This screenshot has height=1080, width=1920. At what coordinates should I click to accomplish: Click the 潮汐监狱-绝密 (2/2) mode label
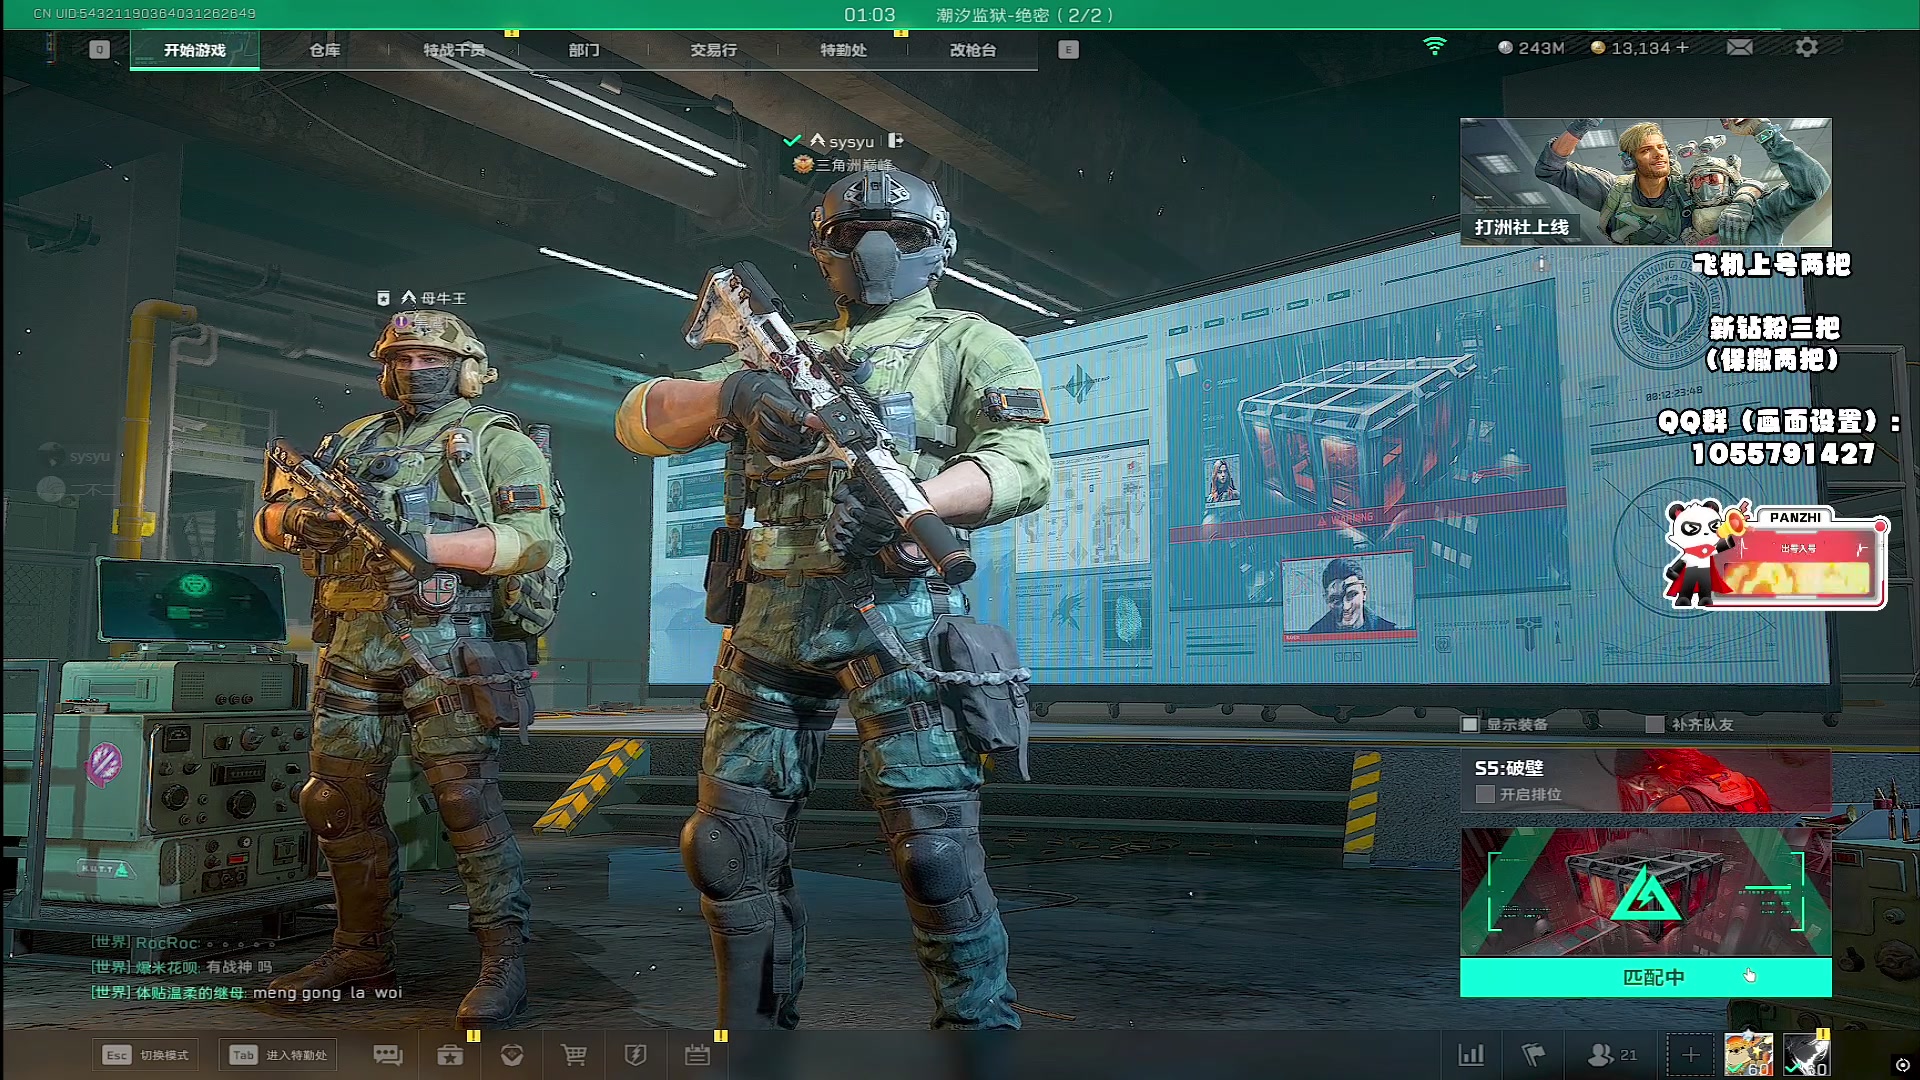pos(1025,15)
